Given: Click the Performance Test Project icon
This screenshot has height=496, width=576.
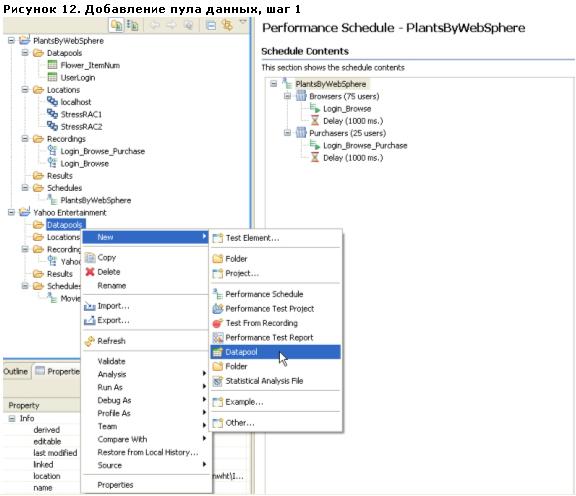Looking at the screenshot, I should click(217, 309).
